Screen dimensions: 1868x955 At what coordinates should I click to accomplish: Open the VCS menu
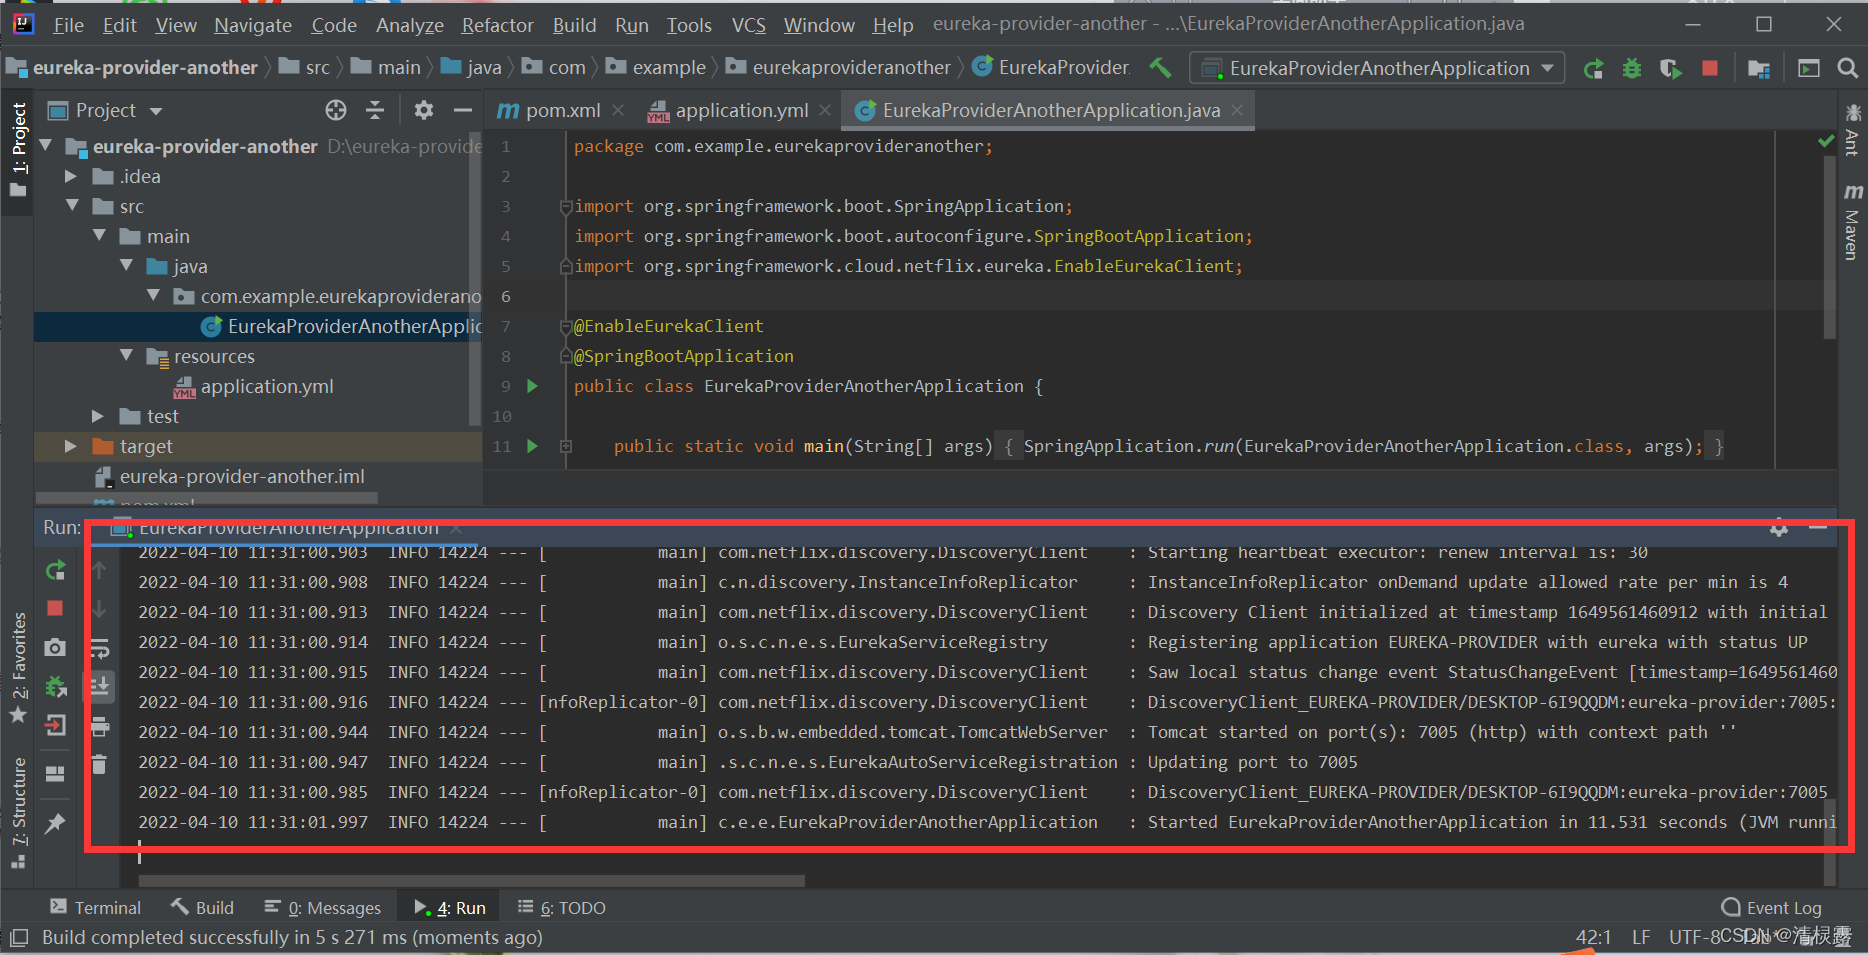[x=748, y=25]
